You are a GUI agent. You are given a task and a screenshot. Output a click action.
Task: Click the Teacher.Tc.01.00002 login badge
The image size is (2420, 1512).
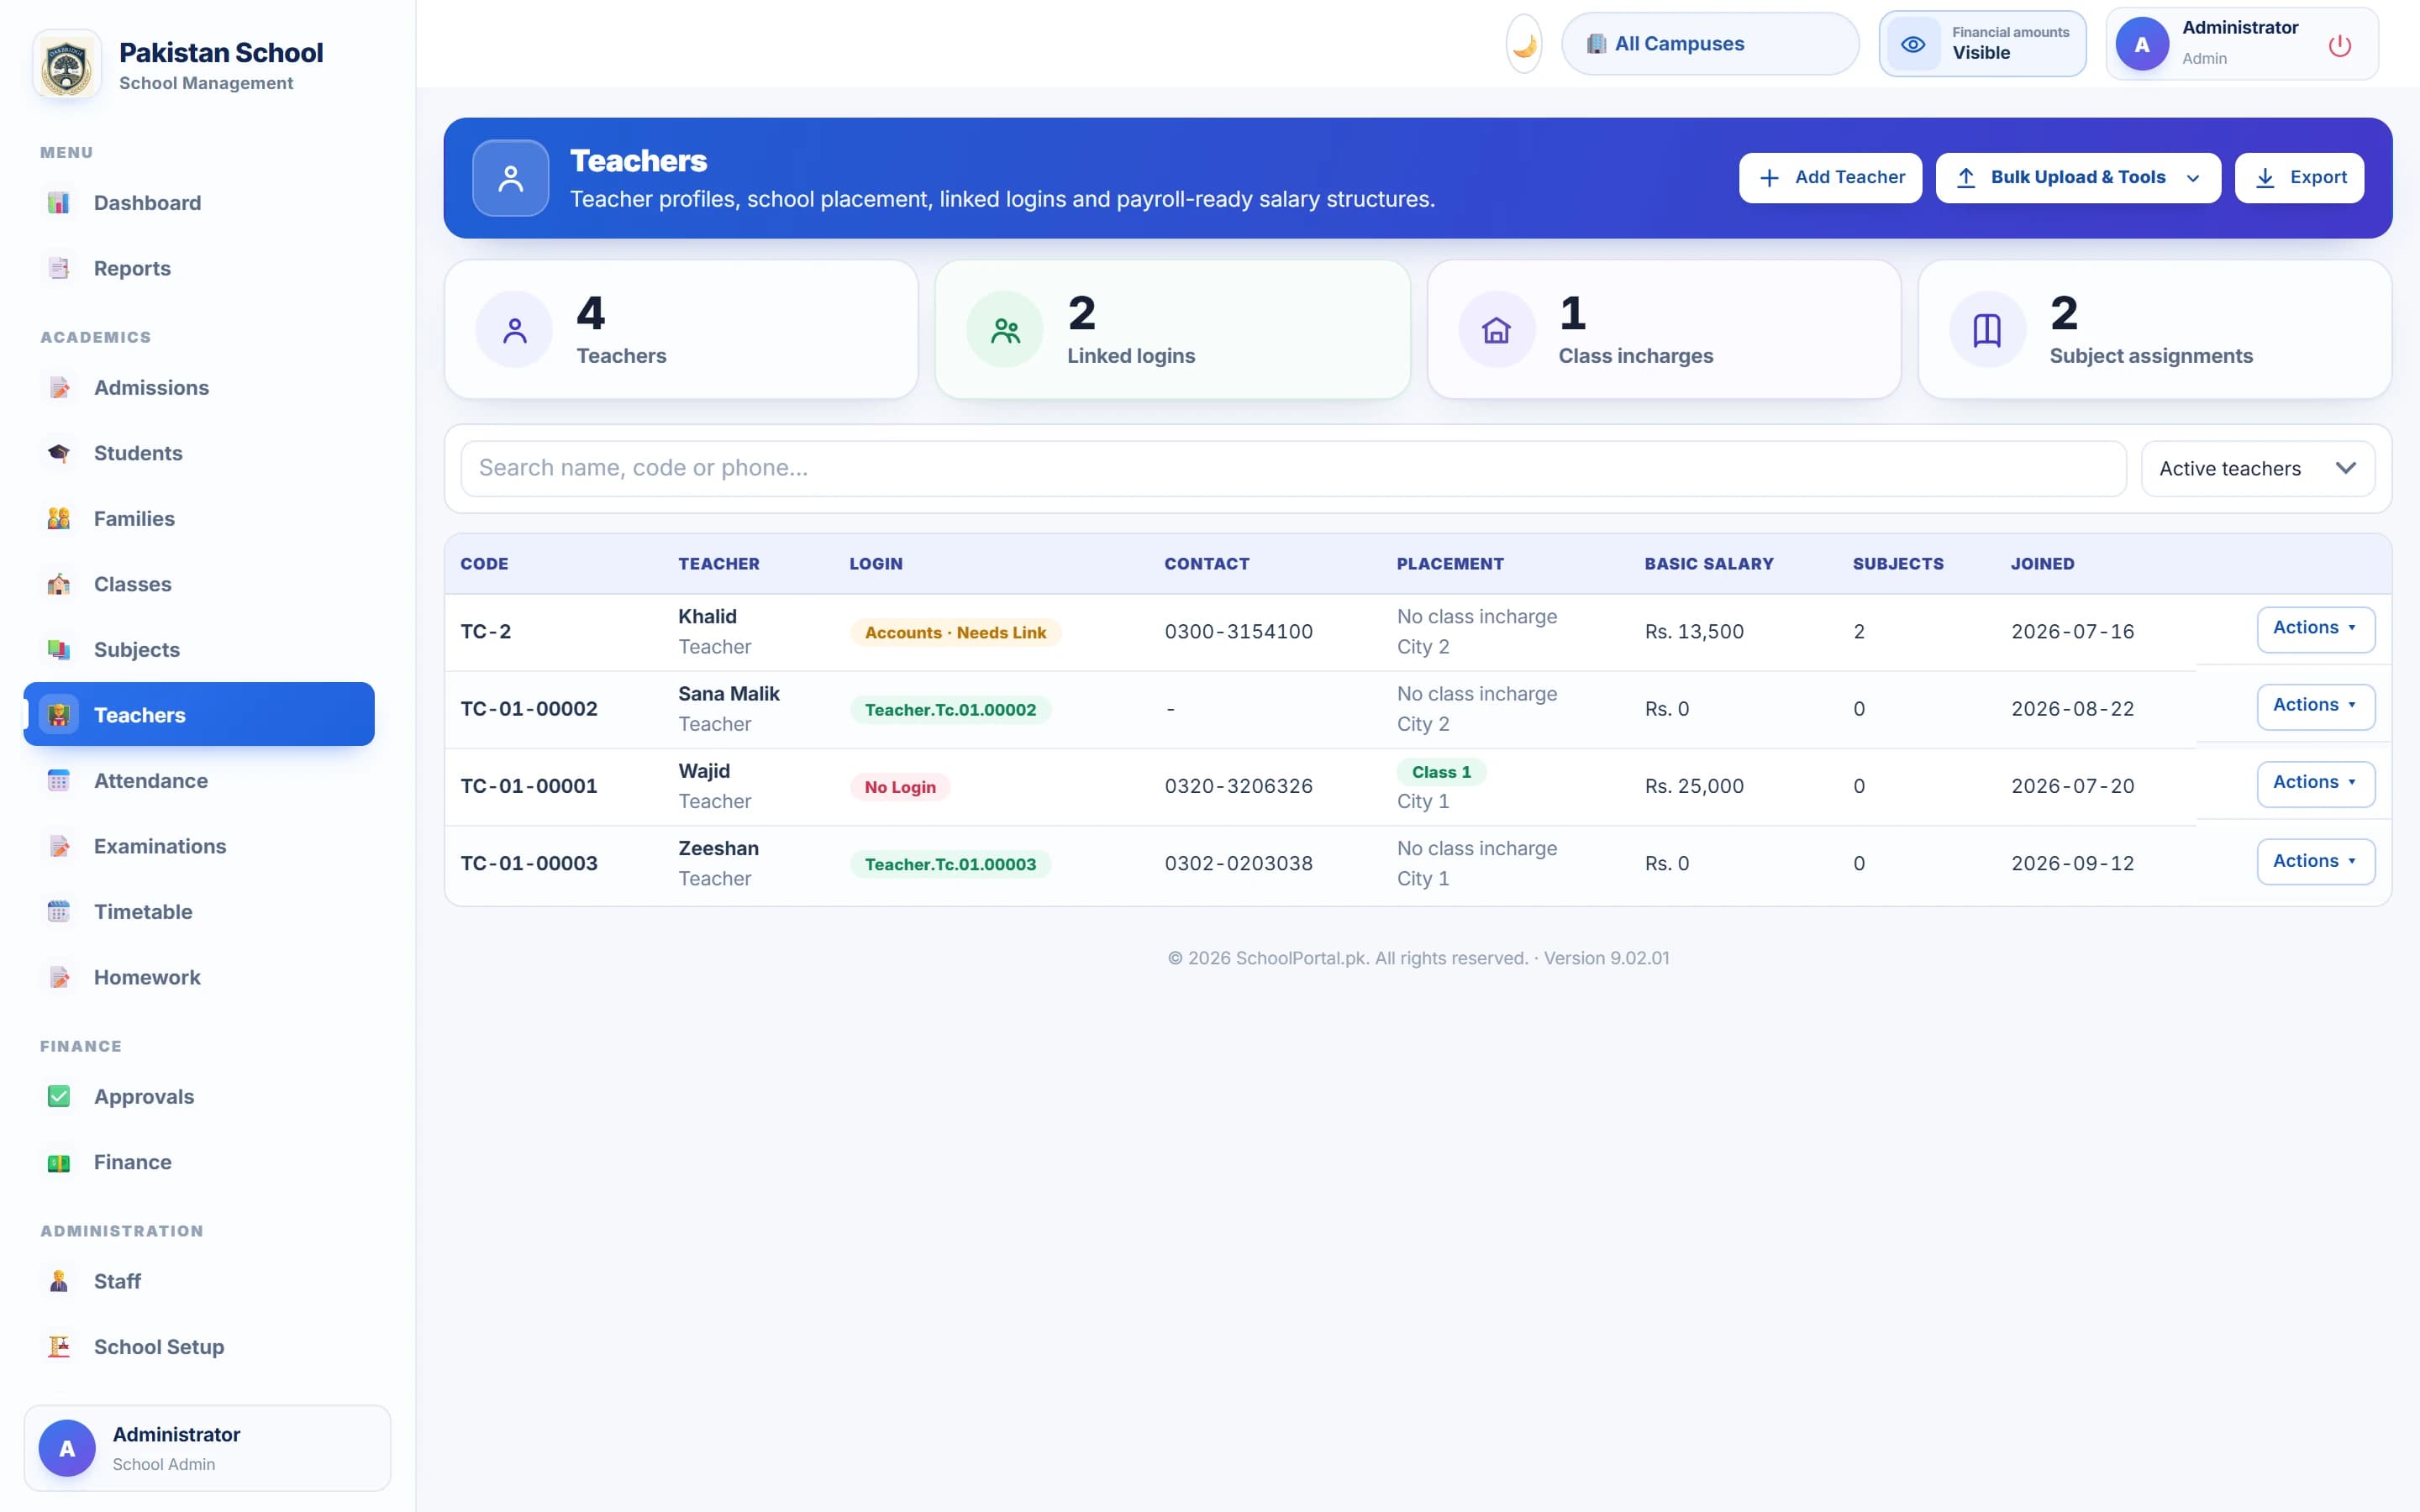click(950, 709)
